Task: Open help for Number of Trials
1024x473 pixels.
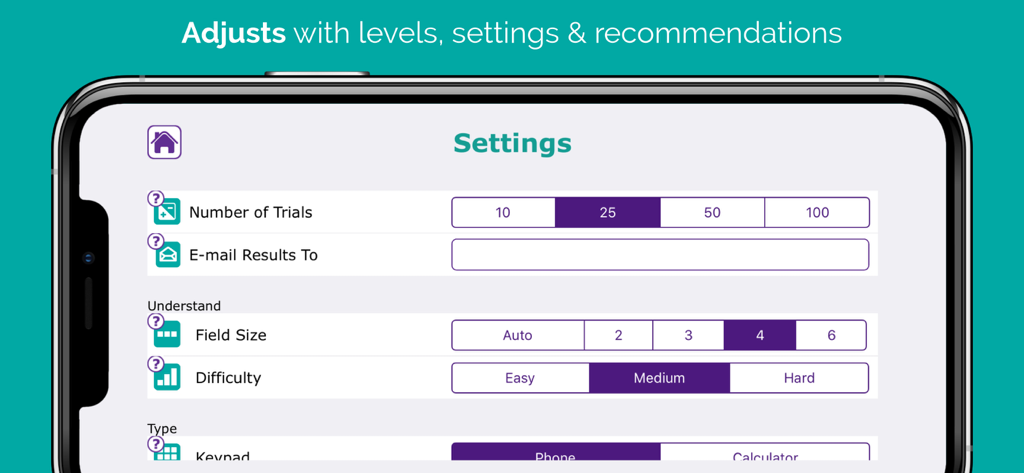Action: click(155, 198)
